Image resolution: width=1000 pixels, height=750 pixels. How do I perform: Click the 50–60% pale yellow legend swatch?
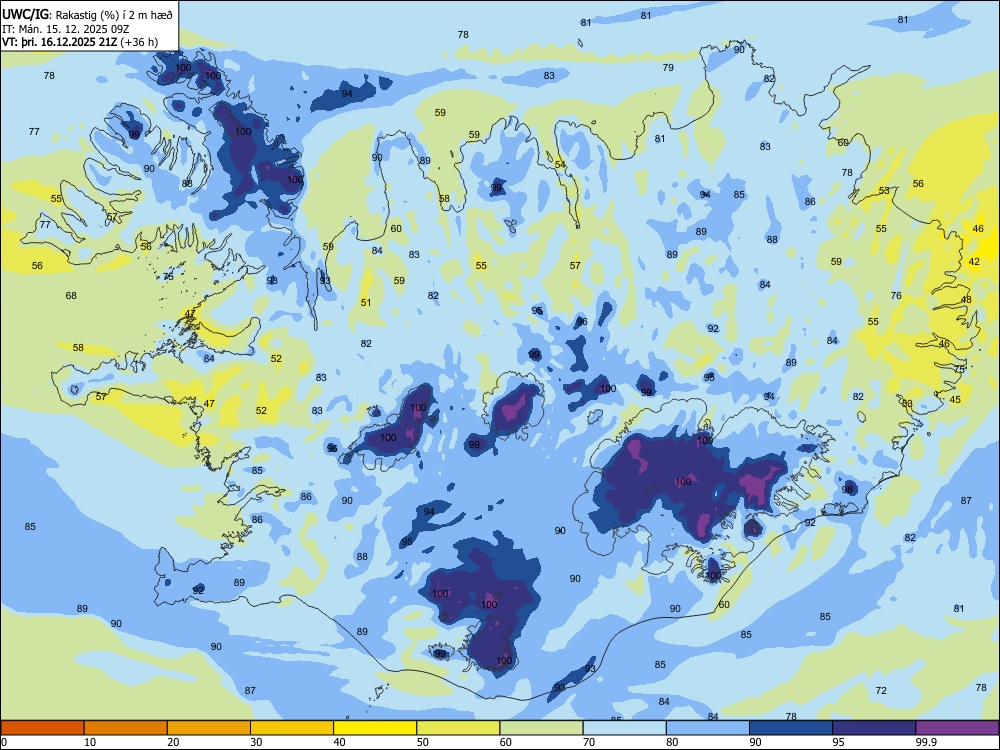[458, 728]
